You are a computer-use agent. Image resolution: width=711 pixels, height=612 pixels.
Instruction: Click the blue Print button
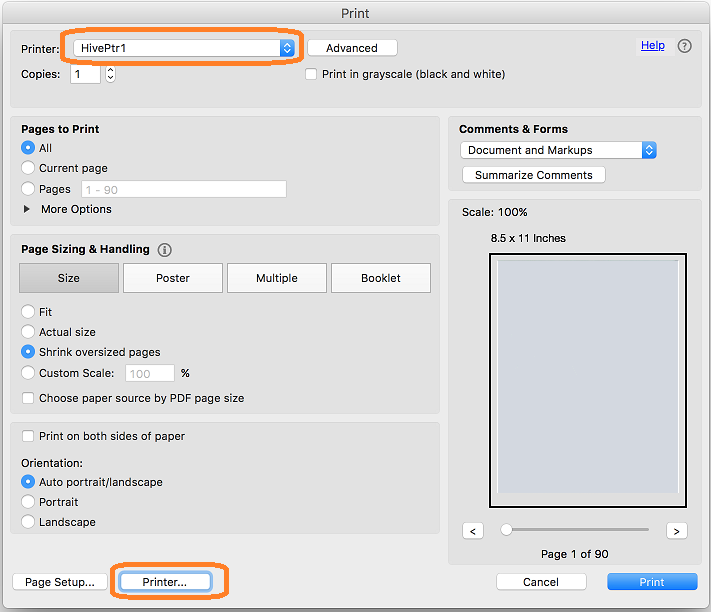[652, 582]
